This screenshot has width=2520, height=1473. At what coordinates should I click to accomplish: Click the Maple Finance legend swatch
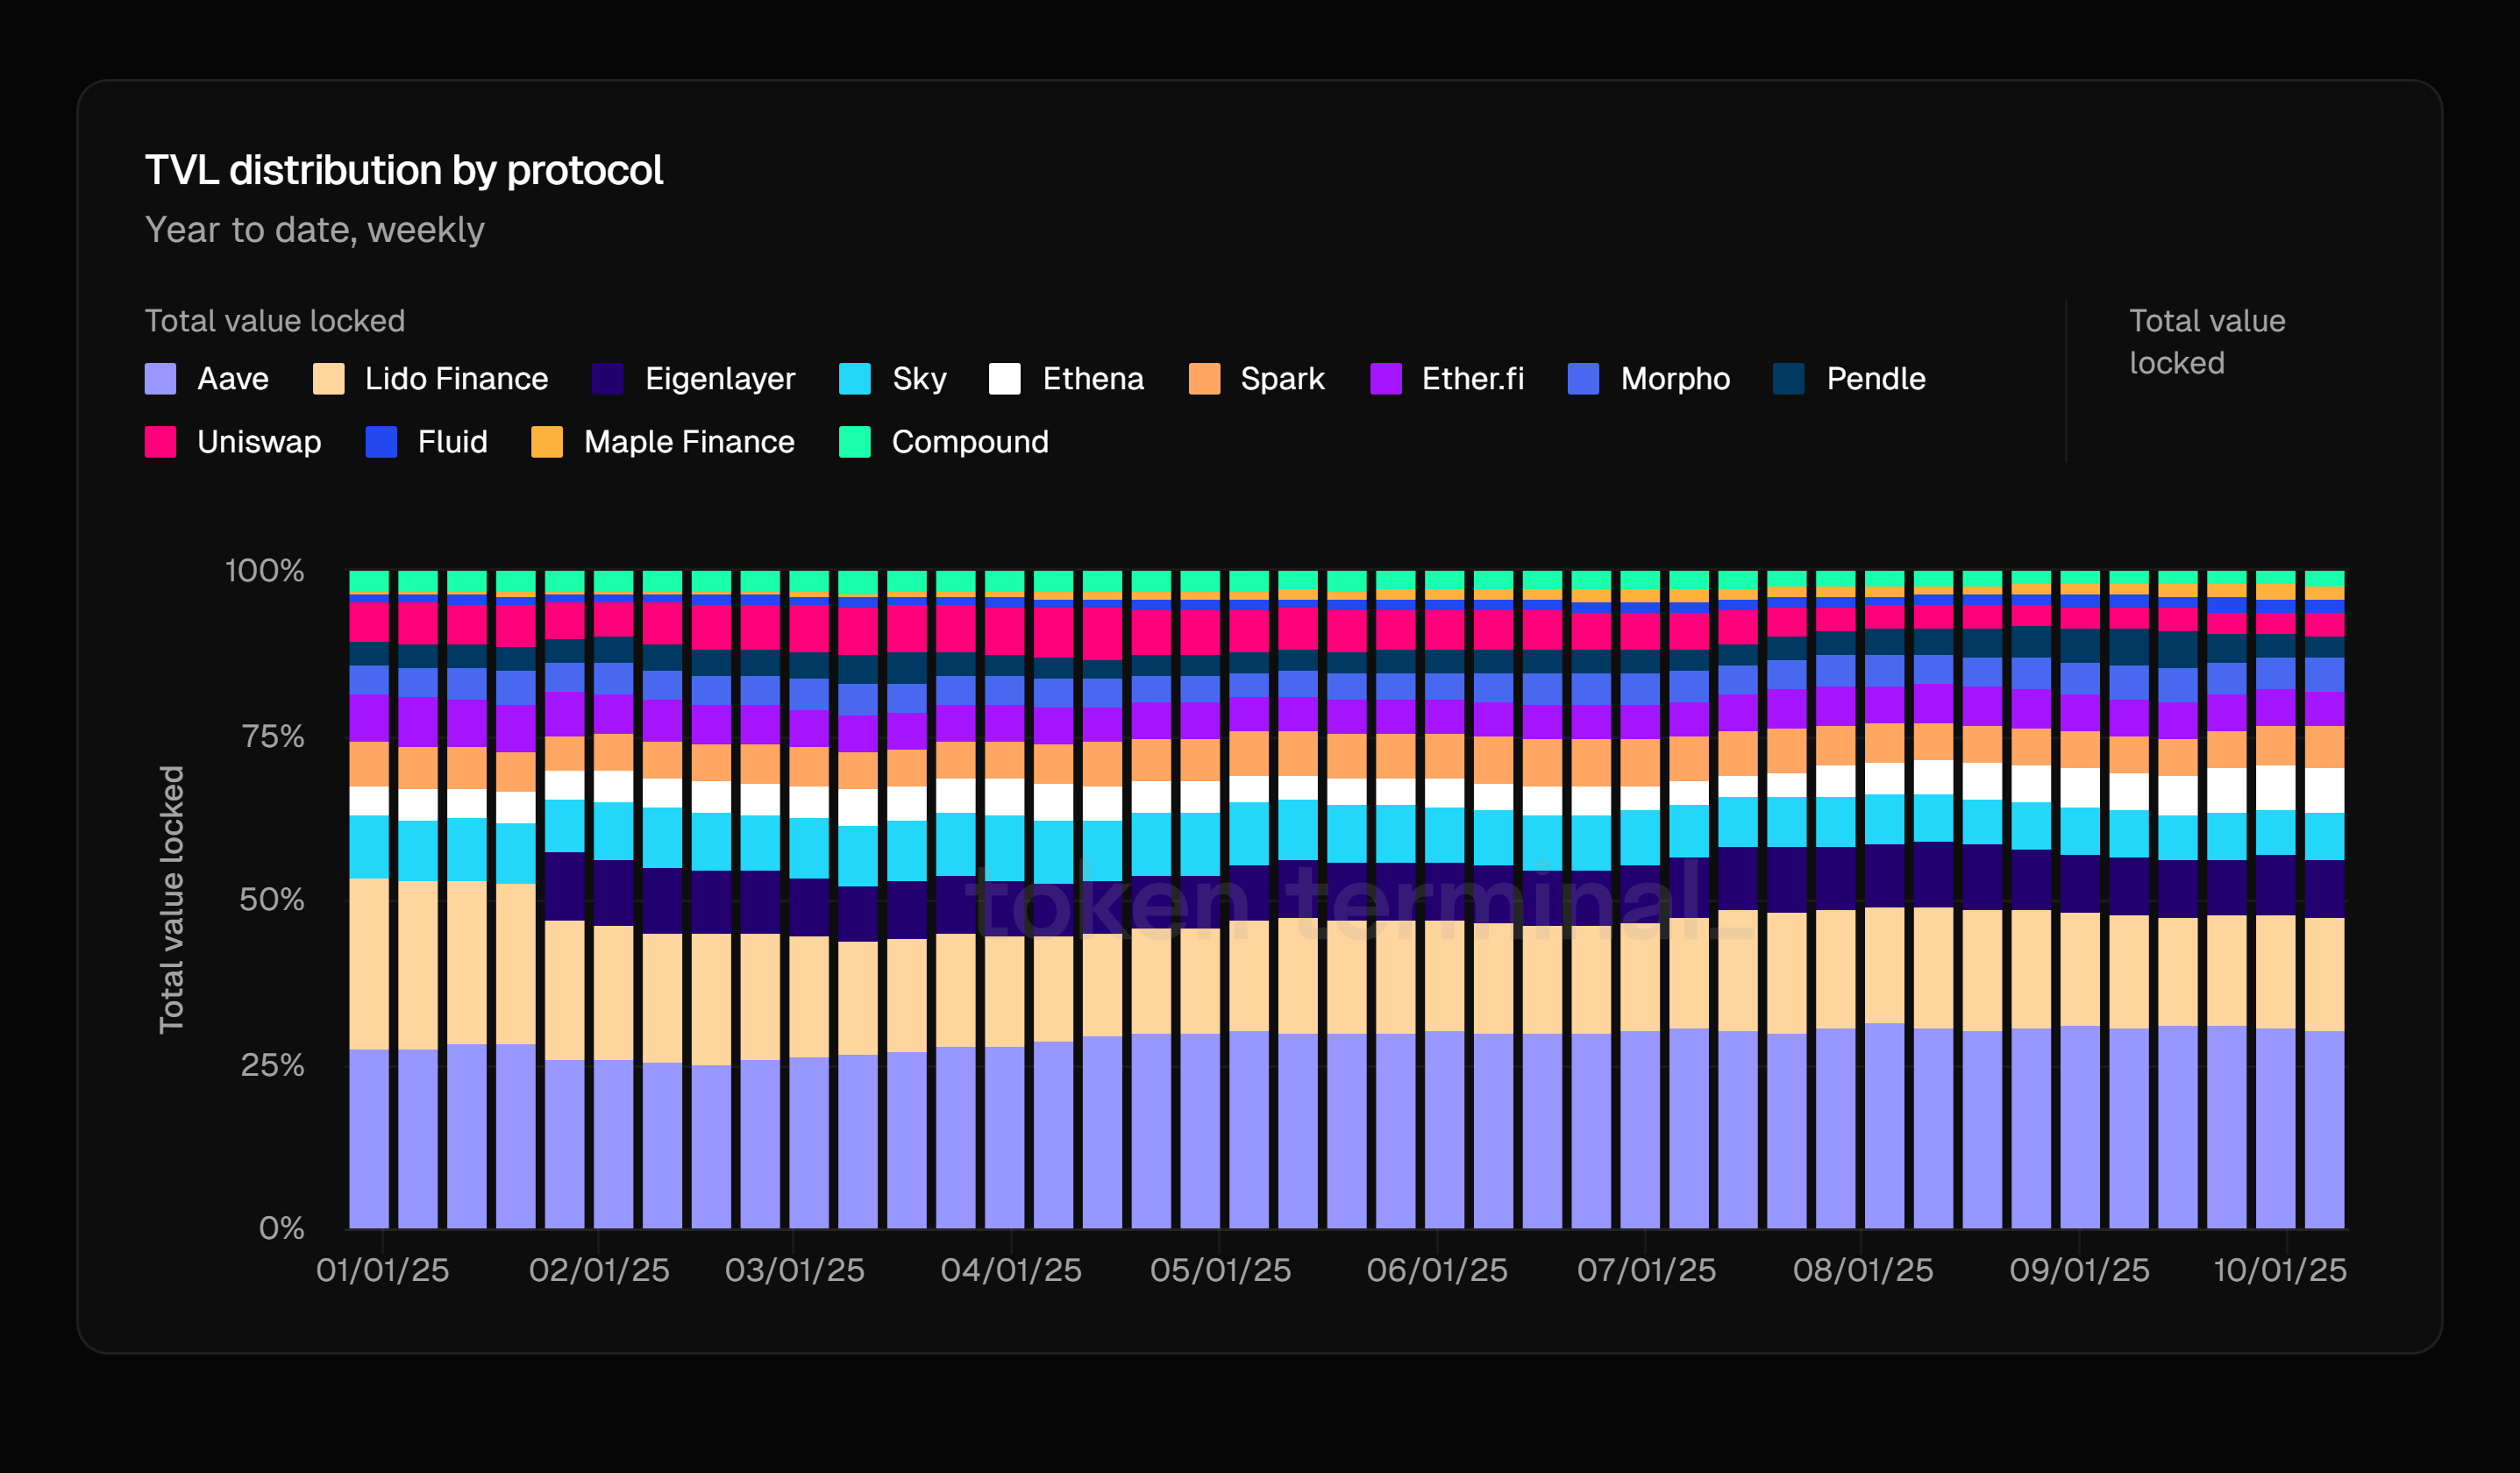[x=547, y=442]
